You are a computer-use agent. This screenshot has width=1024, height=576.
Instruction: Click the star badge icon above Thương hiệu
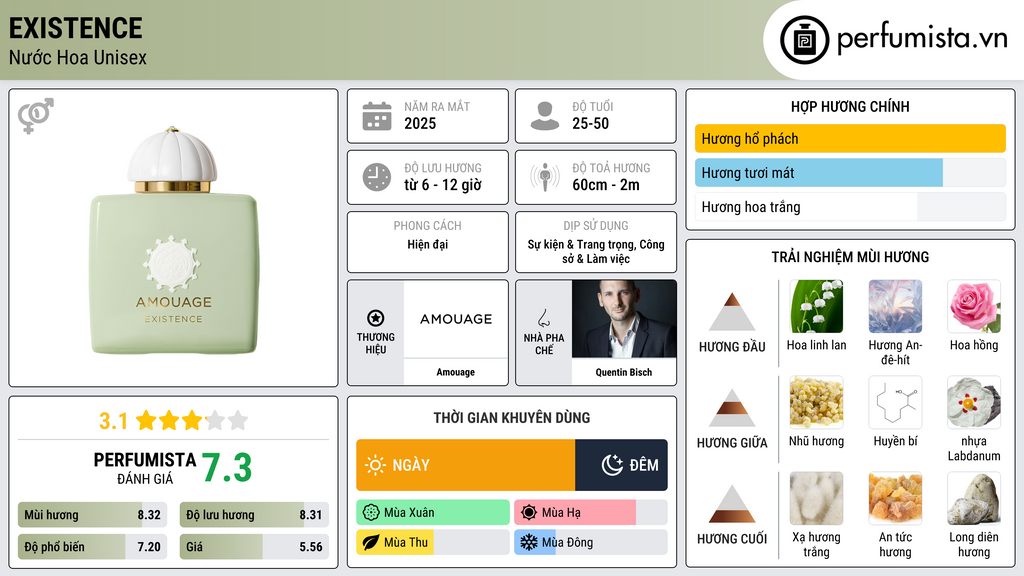click(x=376, y=318)
